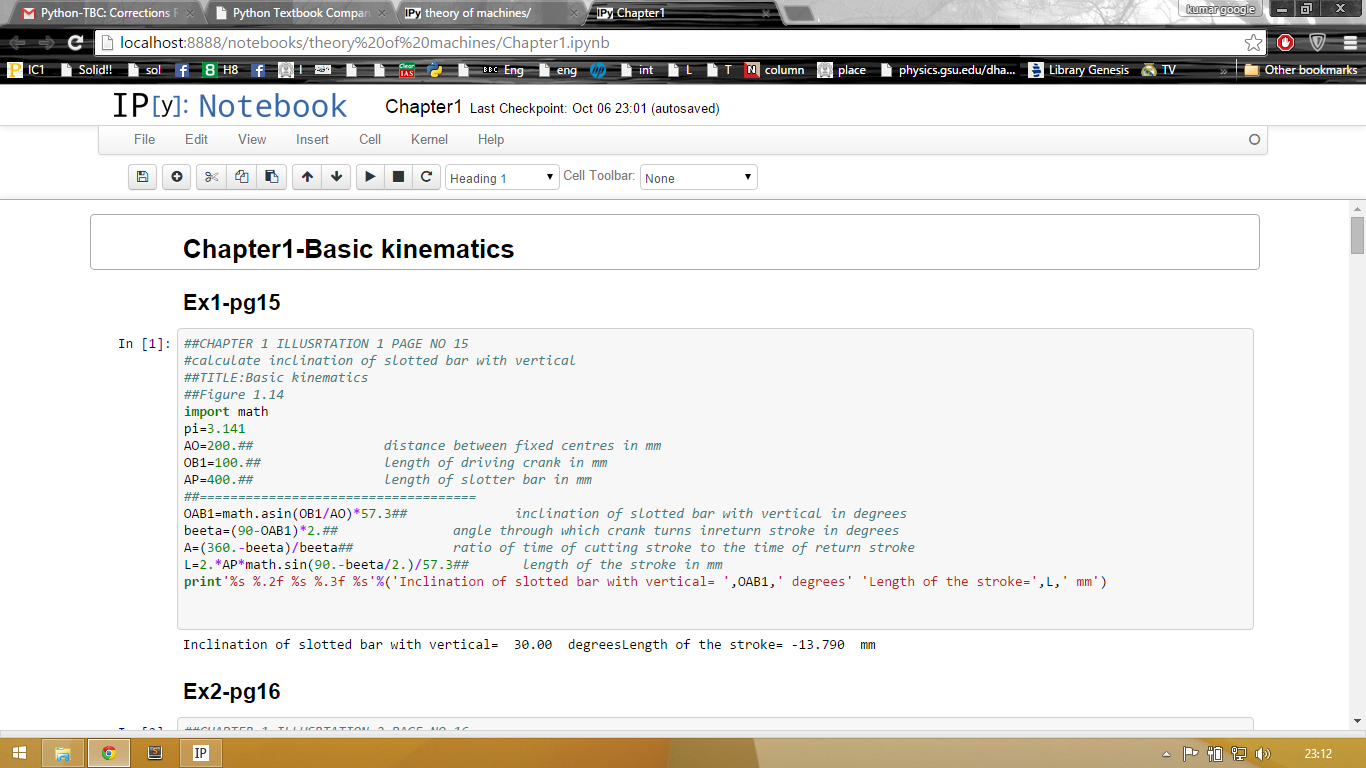This screenshot has width=1366, height=768.
Task: Click the Chapter1 notebook title to rename
Action: pyautogui.click(x=423, y=107)
